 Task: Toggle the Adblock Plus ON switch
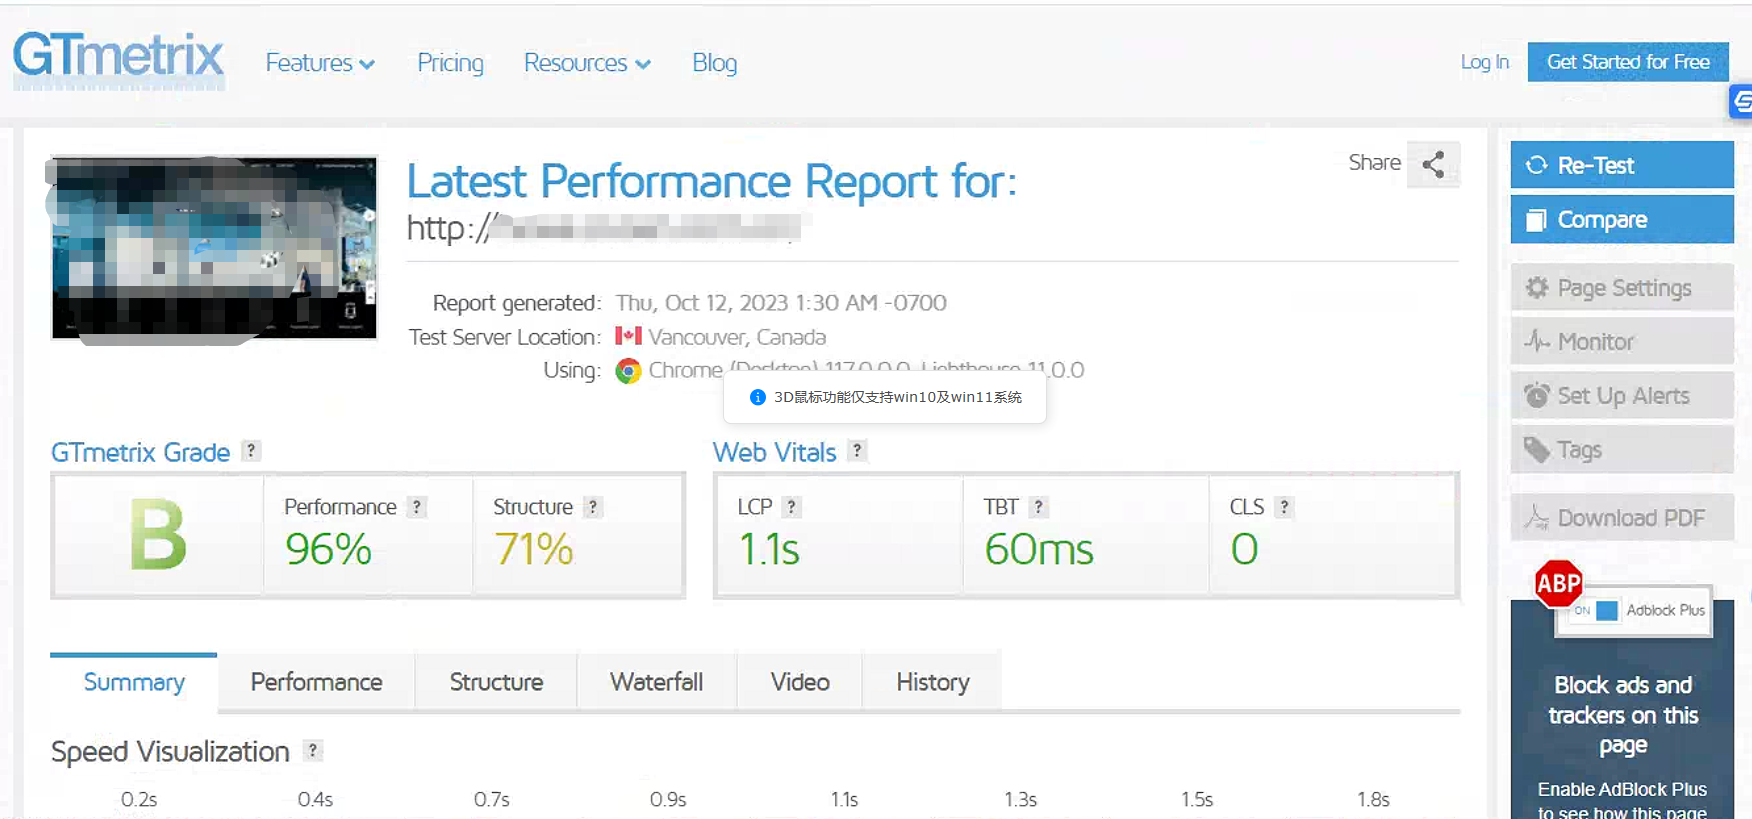pos(1596,610)
